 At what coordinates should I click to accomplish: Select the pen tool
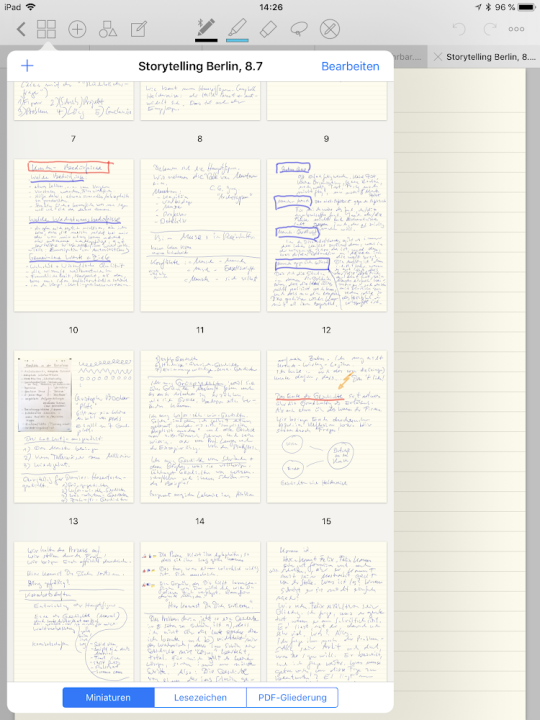[x=206, y=28]
